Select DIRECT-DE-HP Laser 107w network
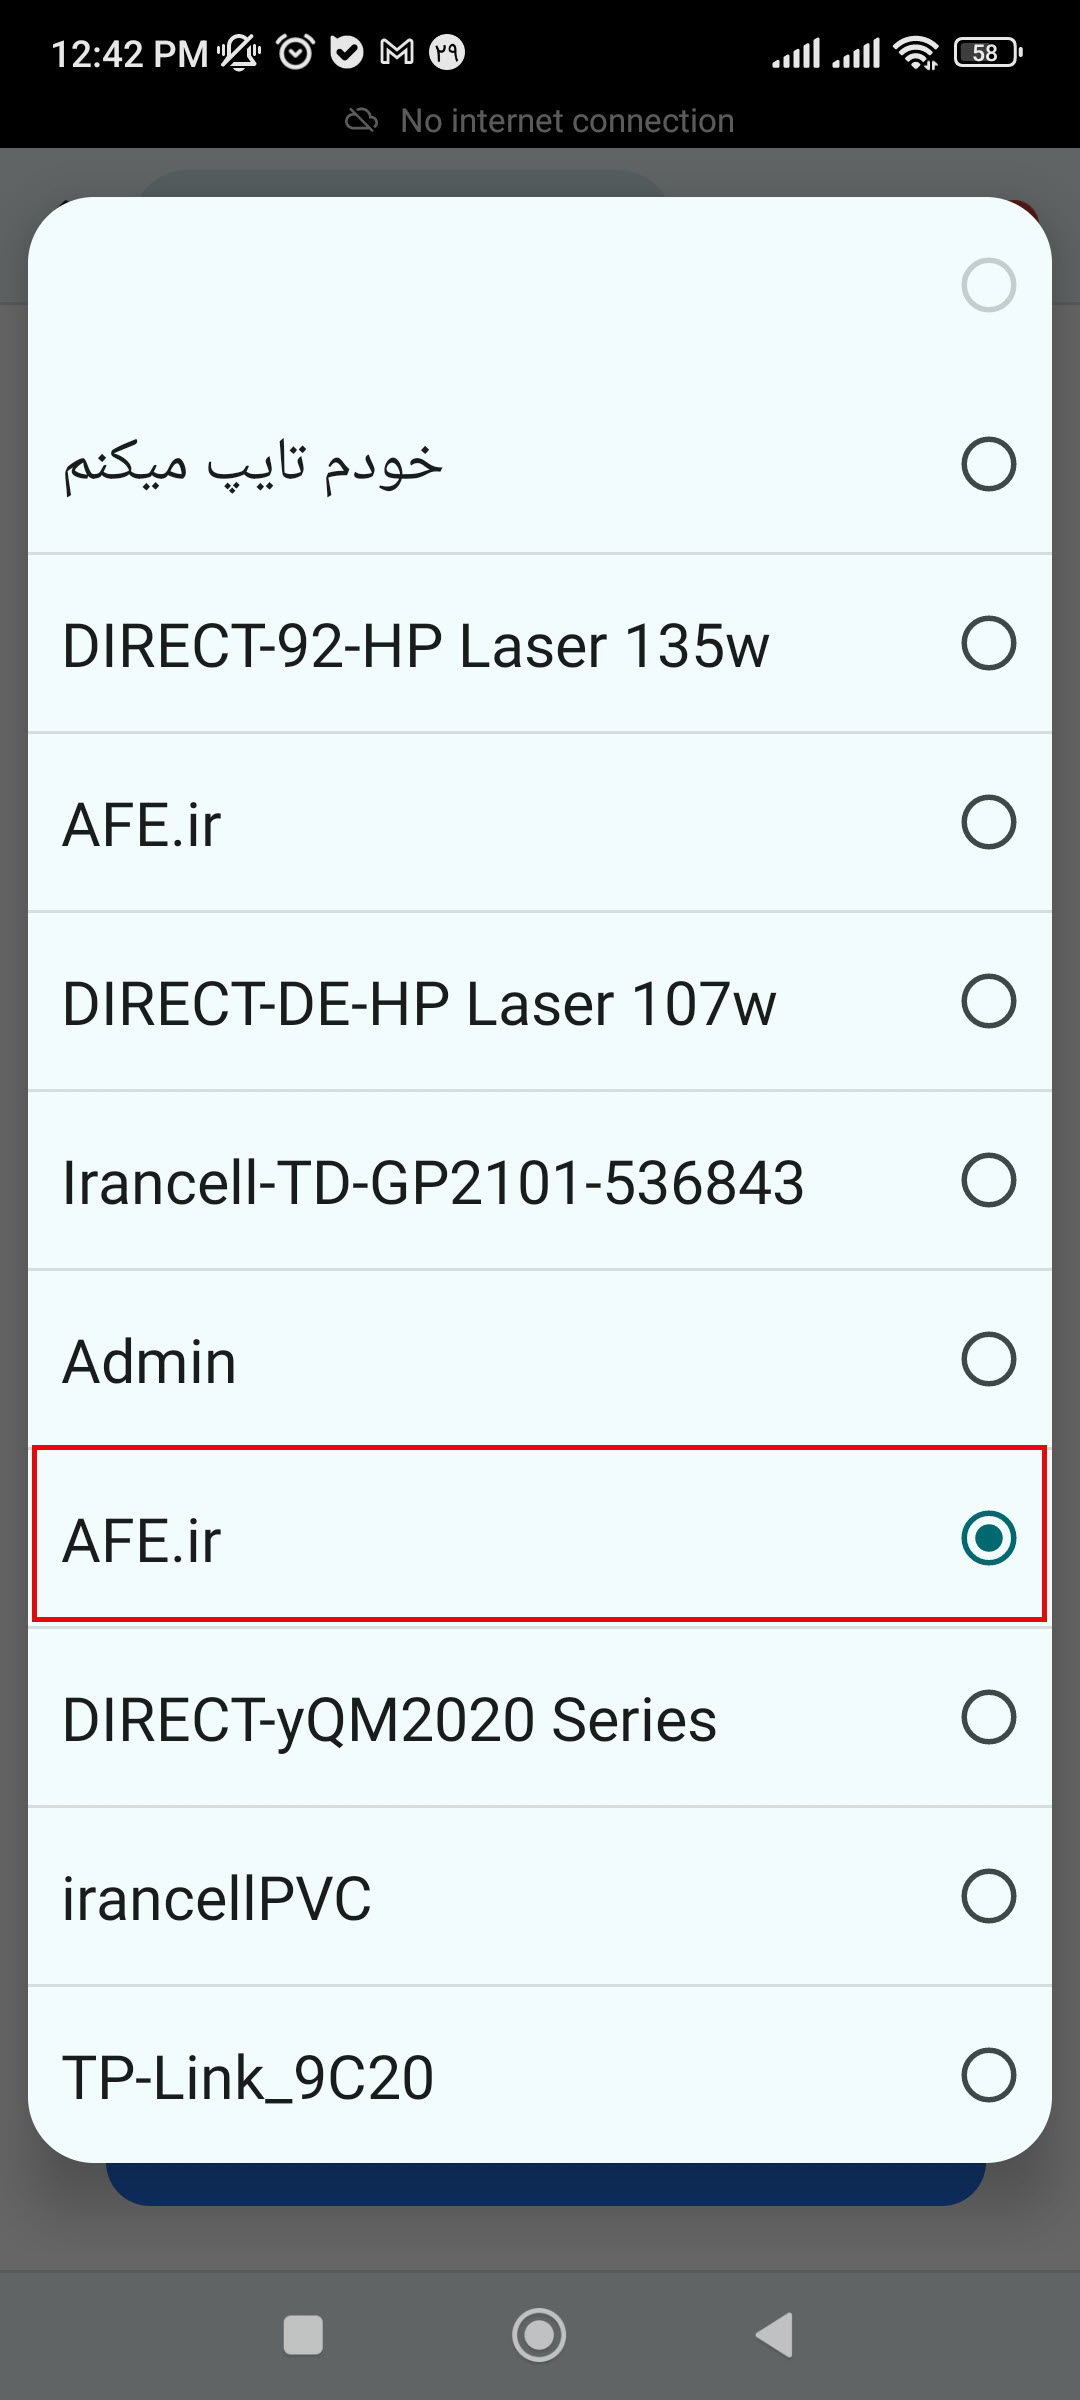 click(x=540, y=1001)
